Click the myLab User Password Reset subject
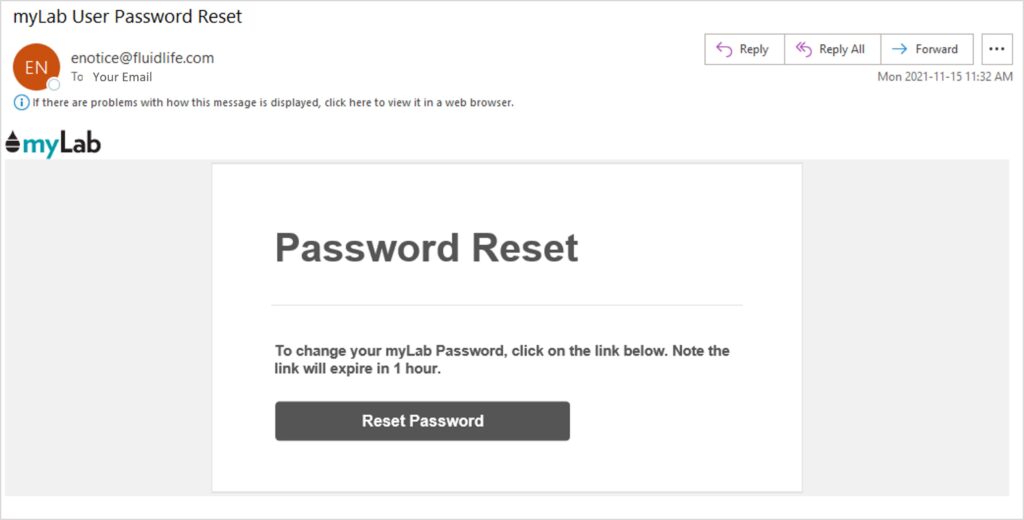 pos(128,16)
